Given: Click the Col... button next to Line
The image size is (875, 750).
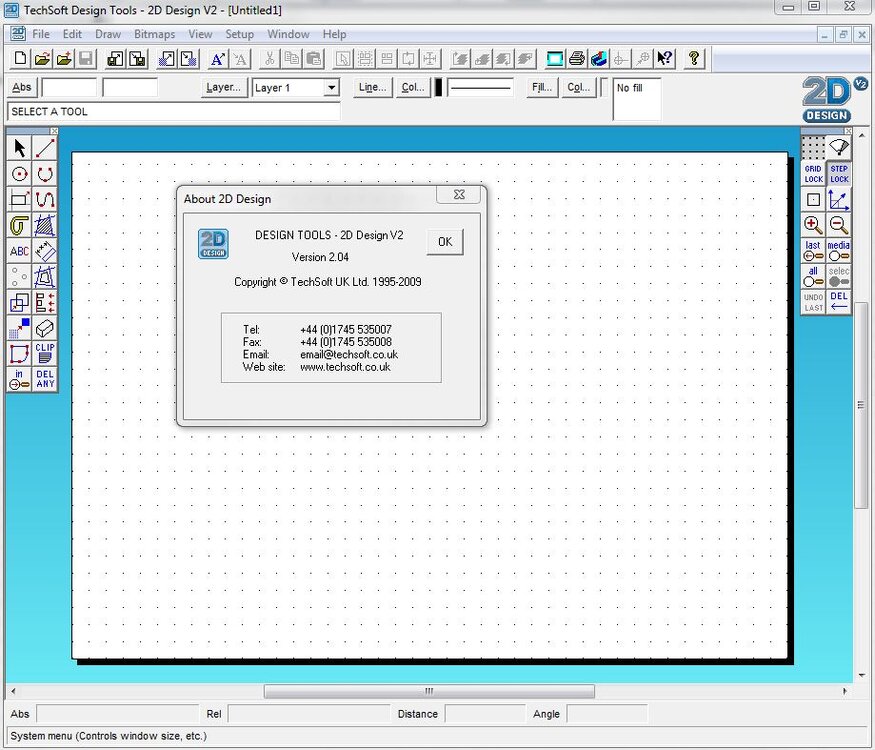Looking at the screenshot, I should (x=413, y=88).
